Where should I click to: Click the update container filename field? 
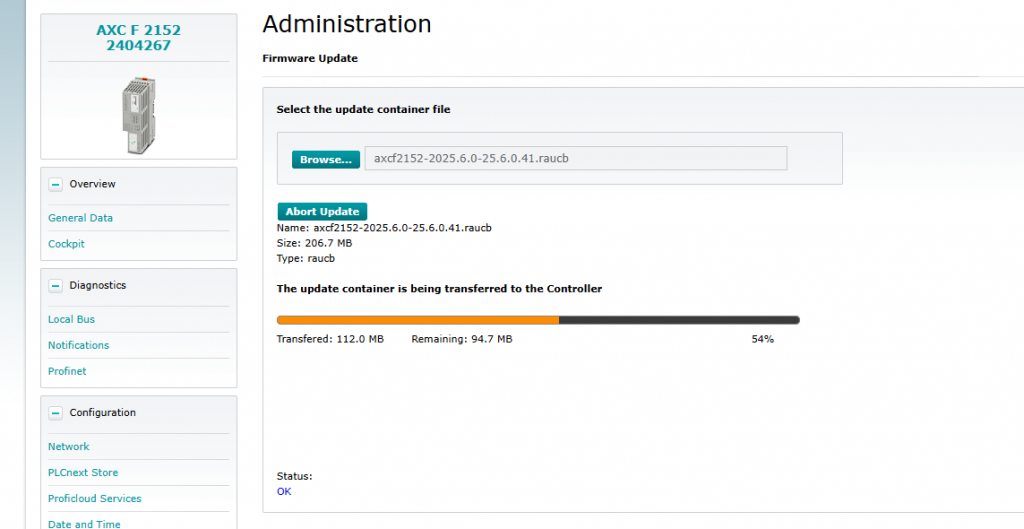pyautogui.click(x=575, y=158)
